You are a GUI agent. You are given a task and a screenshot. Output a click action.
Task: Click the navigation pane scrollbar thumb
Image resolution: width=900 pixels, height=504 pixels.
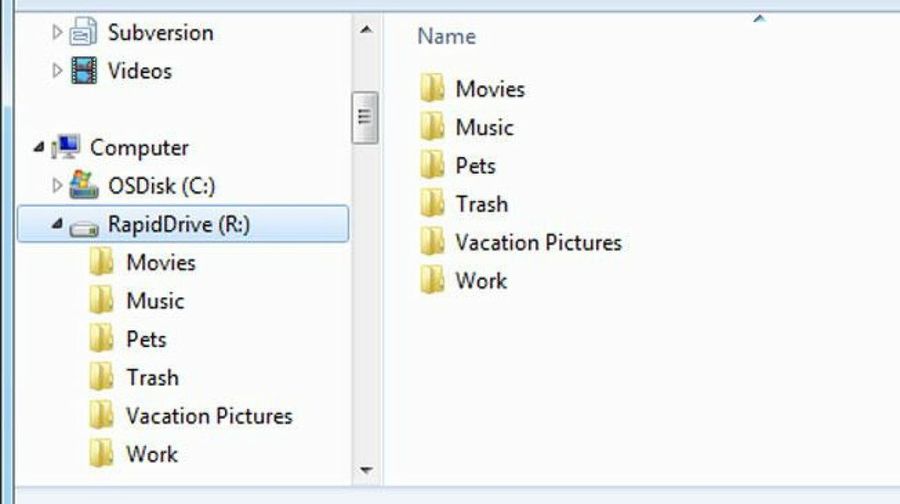click(365, 117)
